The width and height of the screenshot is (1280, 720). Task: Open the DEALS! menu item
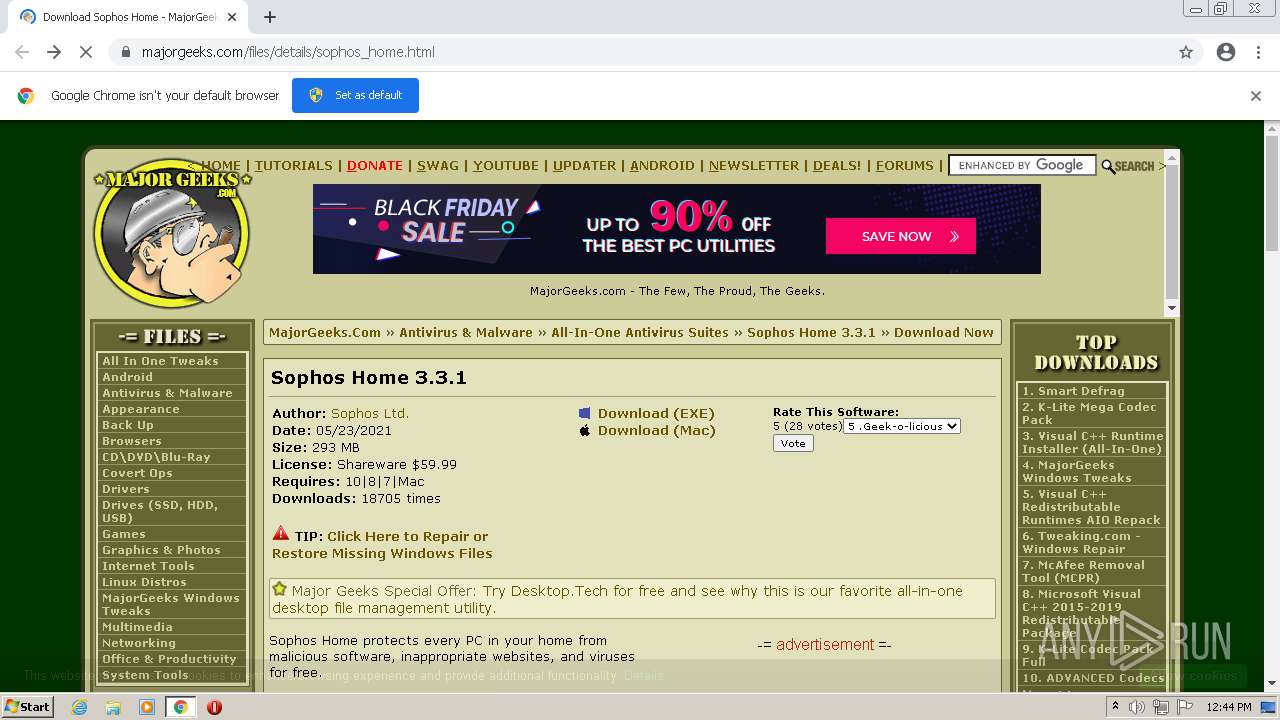click(837, 166)
